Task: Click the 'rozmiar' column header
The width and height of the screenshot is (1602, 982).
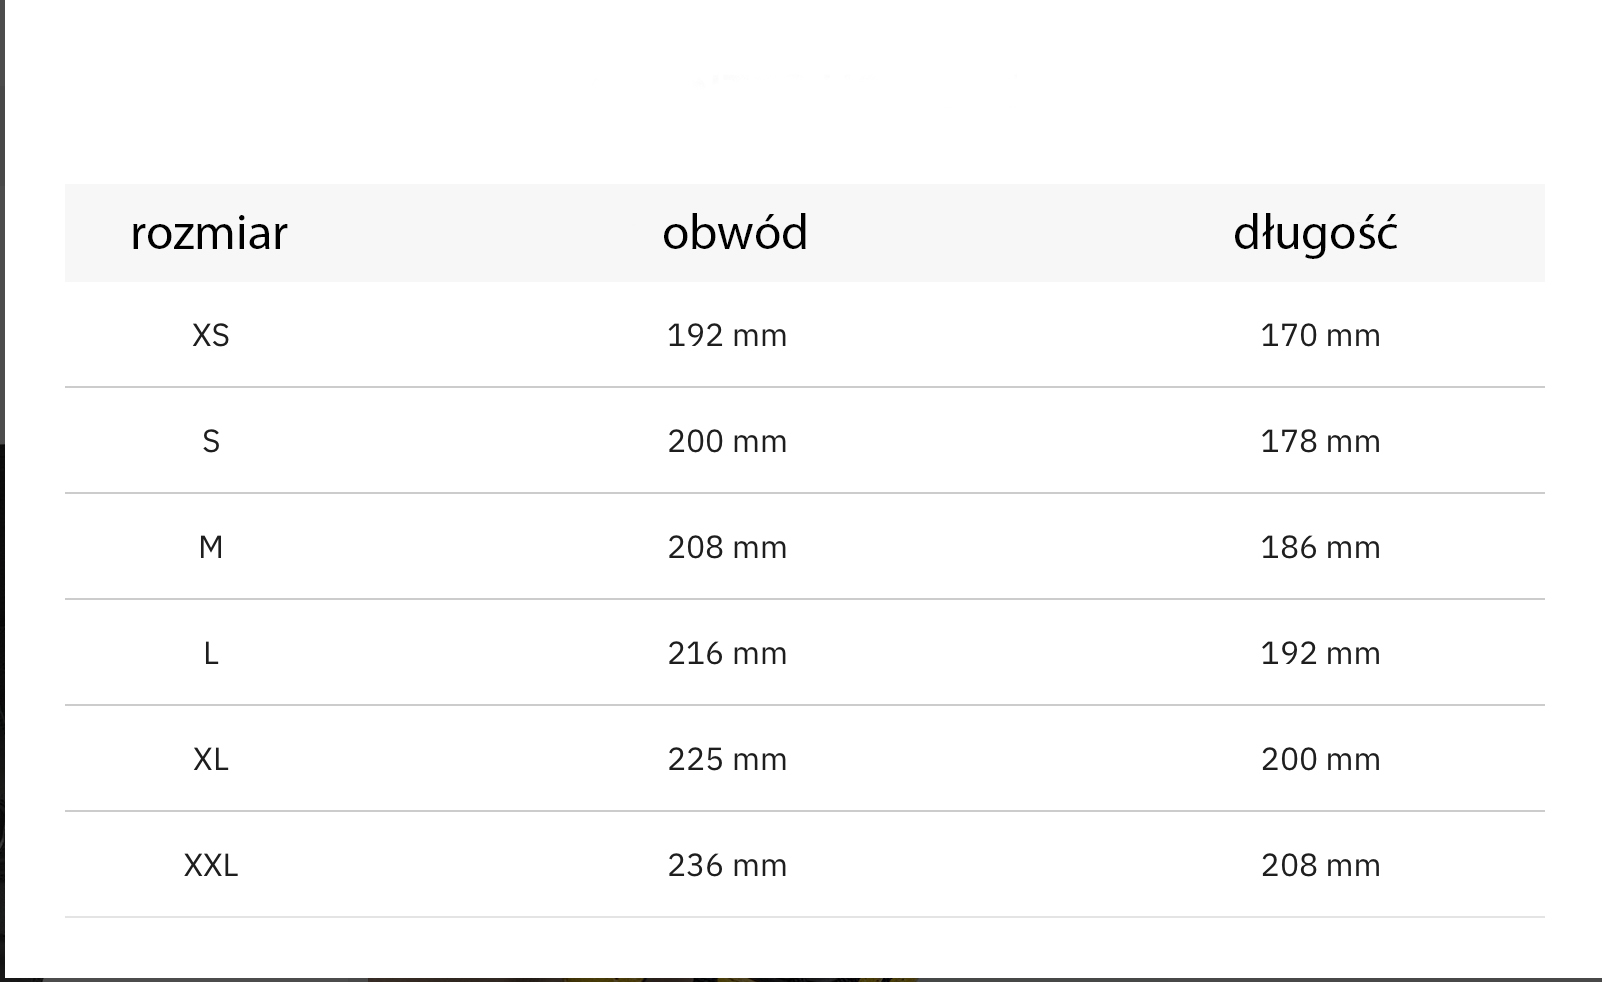Action: pos(209,233)
